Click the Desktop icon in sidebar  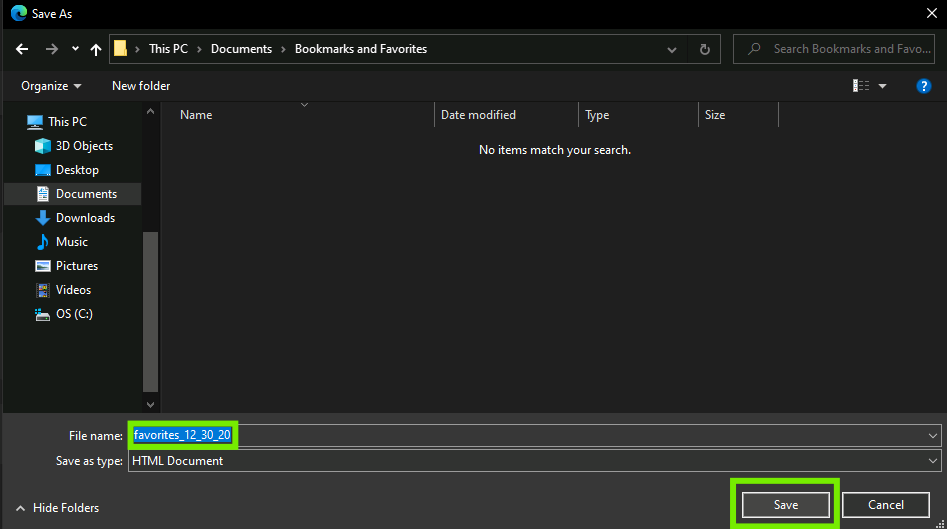42,170
